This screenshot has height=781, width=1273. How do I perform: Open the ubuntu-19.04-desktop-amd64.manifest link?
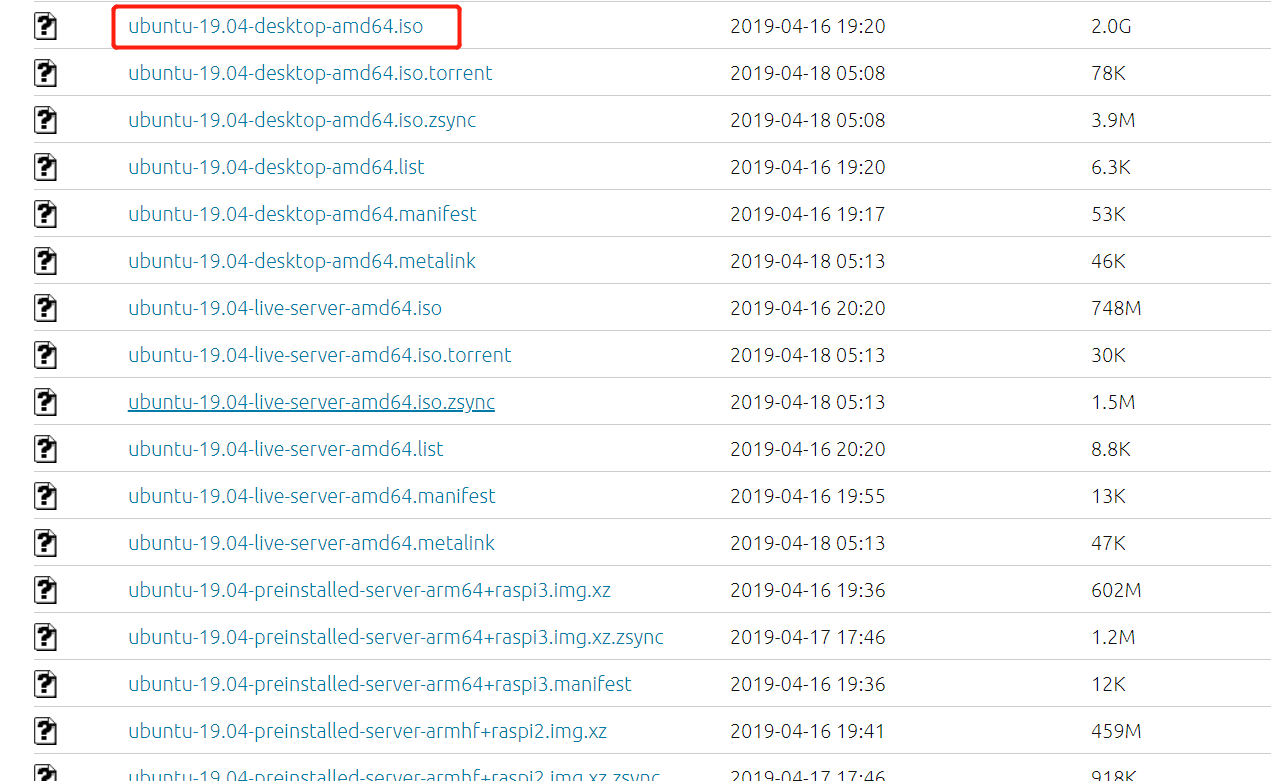tap(302, 214)
